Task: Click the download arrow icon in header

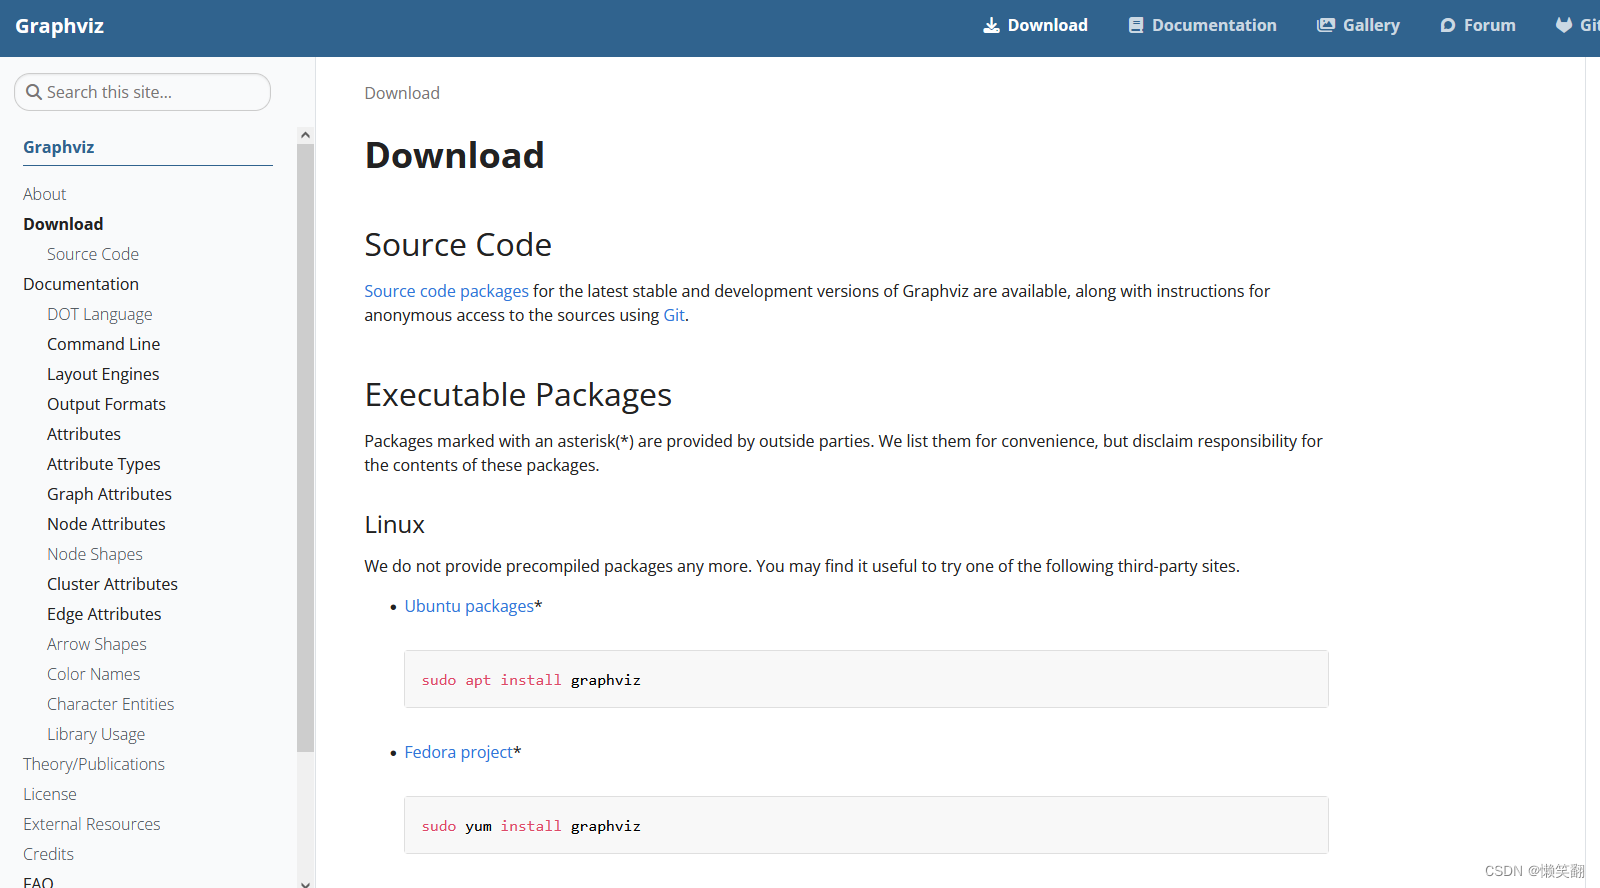Action: coord(991,26)
